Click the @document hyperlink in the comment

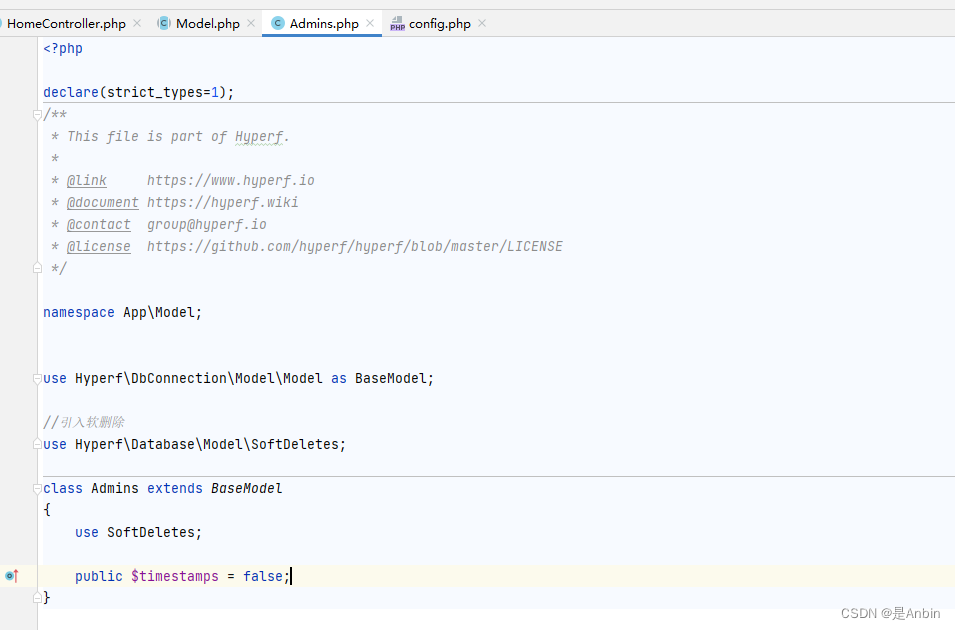(x=102, y=202)
